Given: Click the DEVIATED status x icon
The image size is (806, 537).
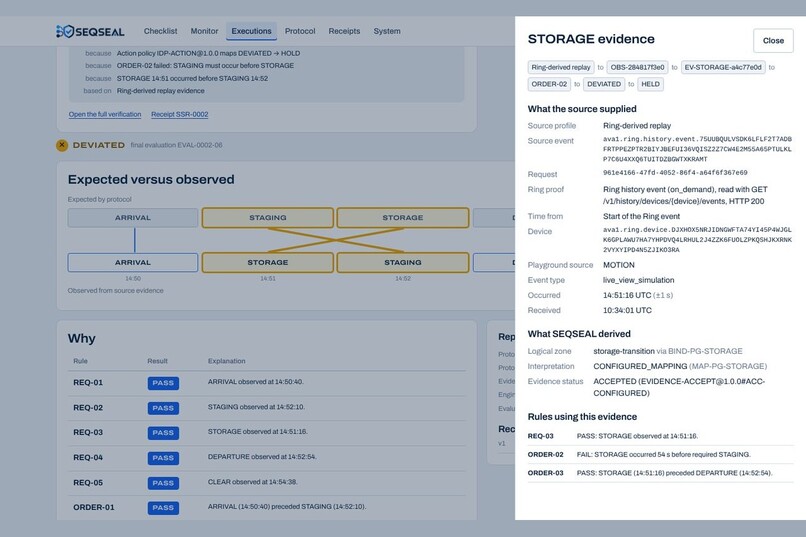Looking at the screenshot, I should (62, 145).
